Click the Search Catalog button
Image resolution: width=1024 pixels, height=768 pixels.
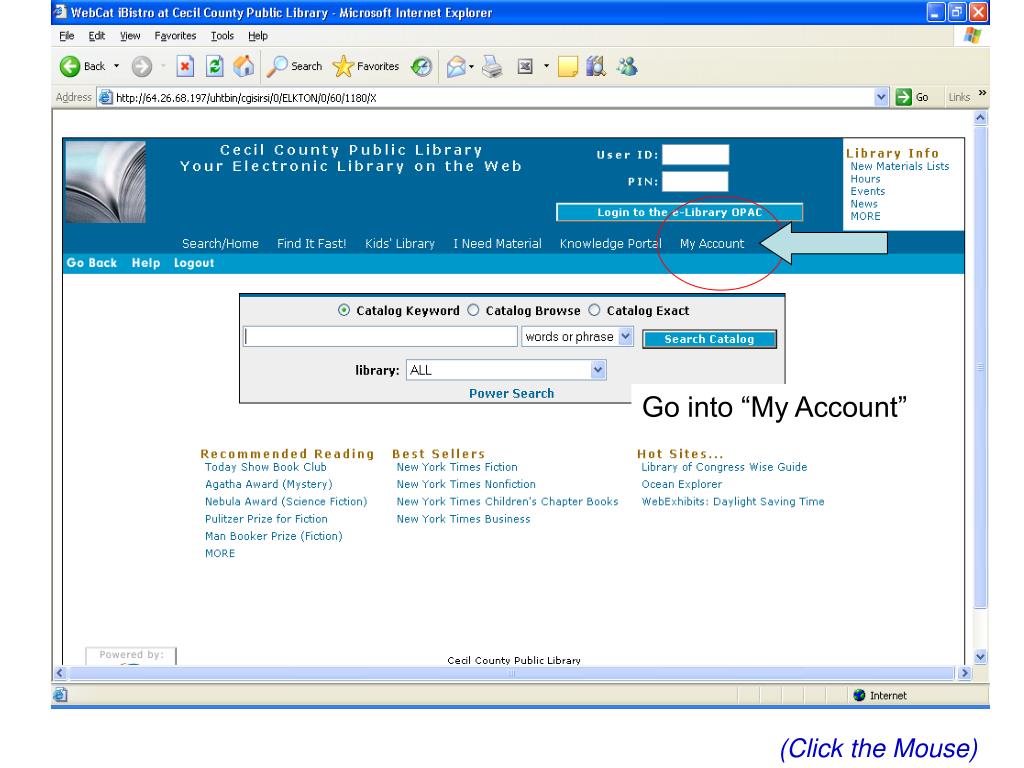[x=709, y=339]
